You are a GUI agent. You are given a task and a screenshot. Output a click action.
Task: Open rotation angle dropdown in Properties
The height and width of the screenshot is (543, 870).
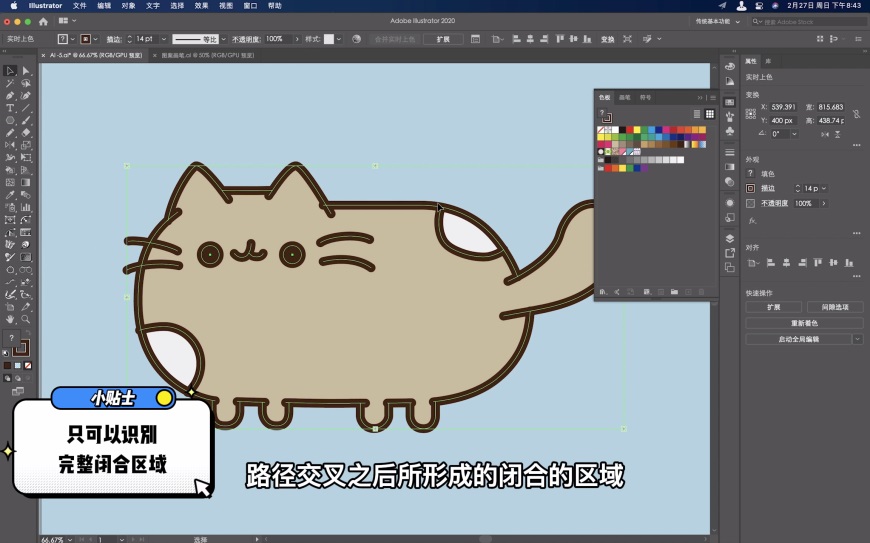point(795,134)
